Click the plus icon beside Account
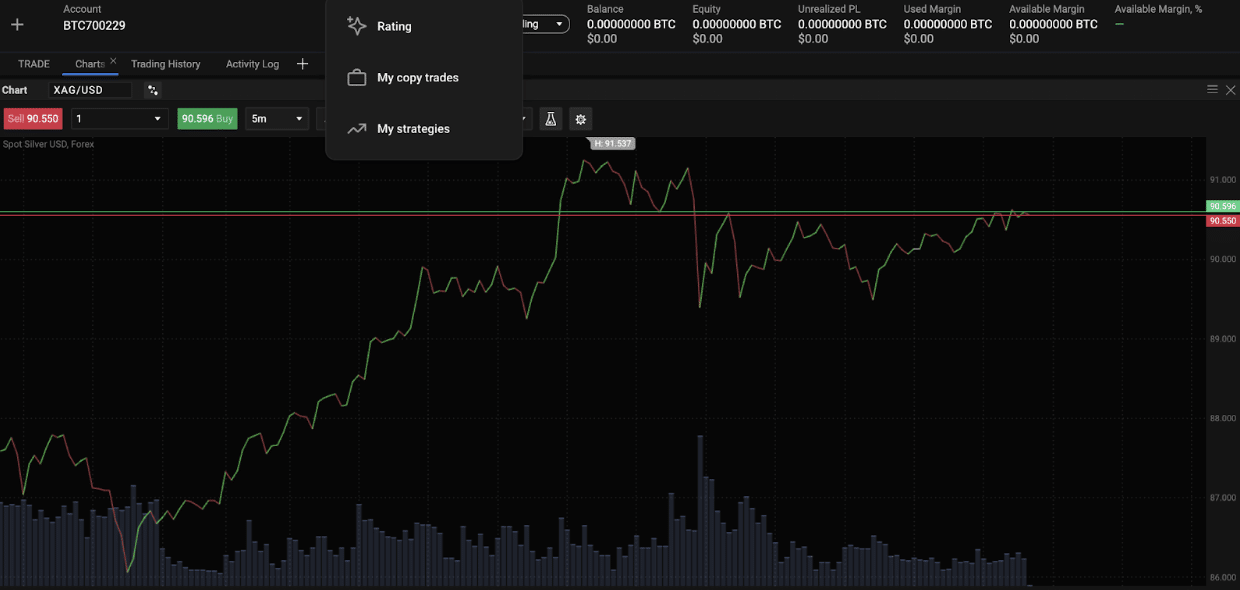The height and width of the screenshot is (590, 1240). pyautogui.click(x=17, y=25)
